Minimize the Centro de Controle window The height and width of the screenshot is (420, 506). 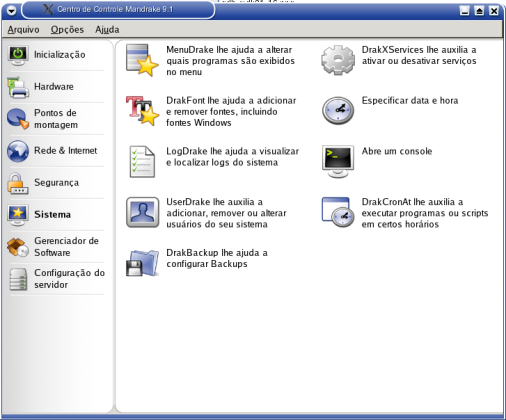pyautogui.click(x=464, y=11)
